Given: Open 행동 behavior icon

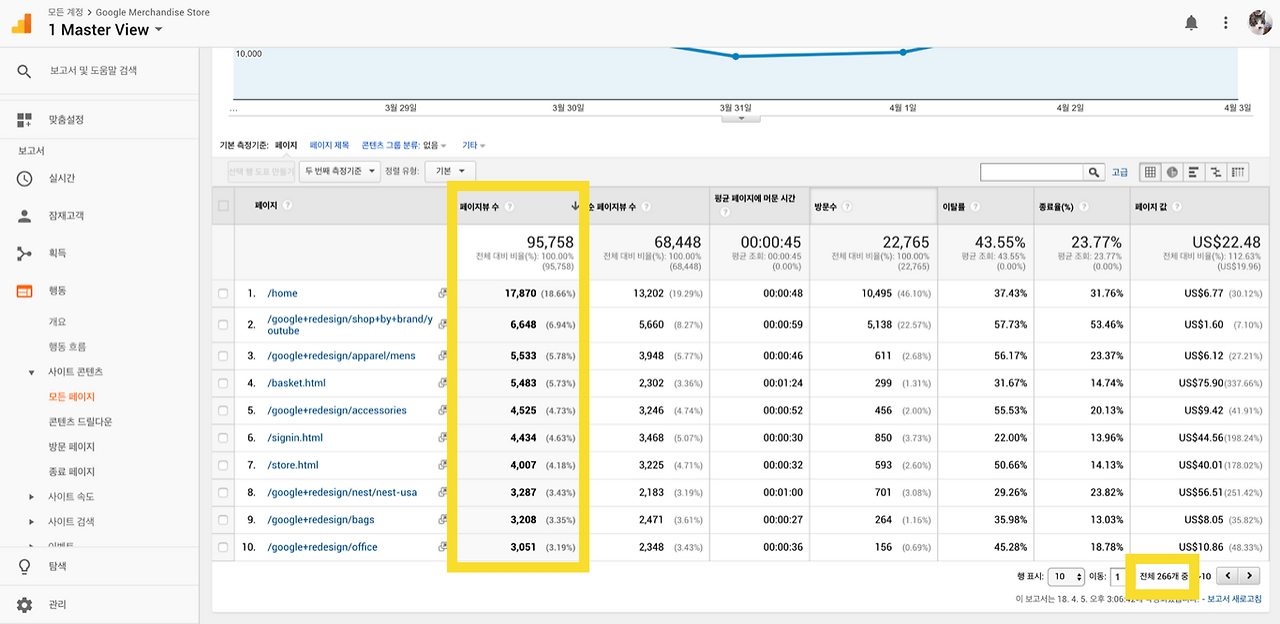Looking at the screenshot, I should point(24,291).
